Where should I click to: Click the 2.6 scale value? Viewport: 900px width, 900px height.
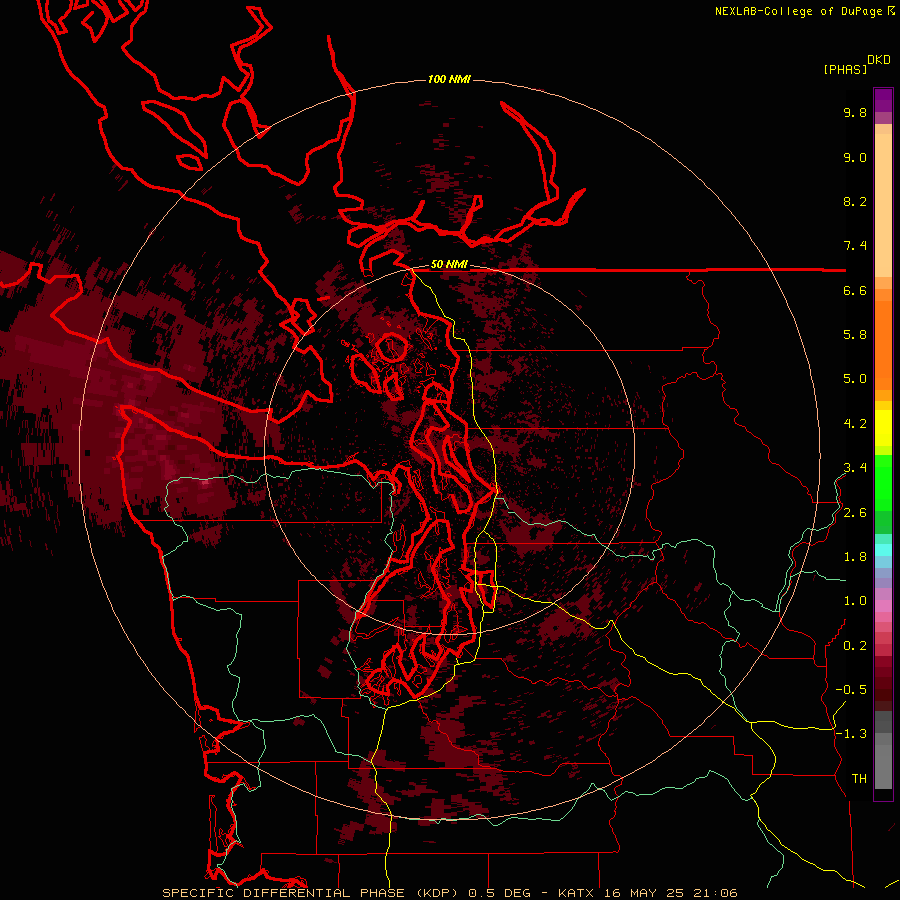(x=855, y=513)
